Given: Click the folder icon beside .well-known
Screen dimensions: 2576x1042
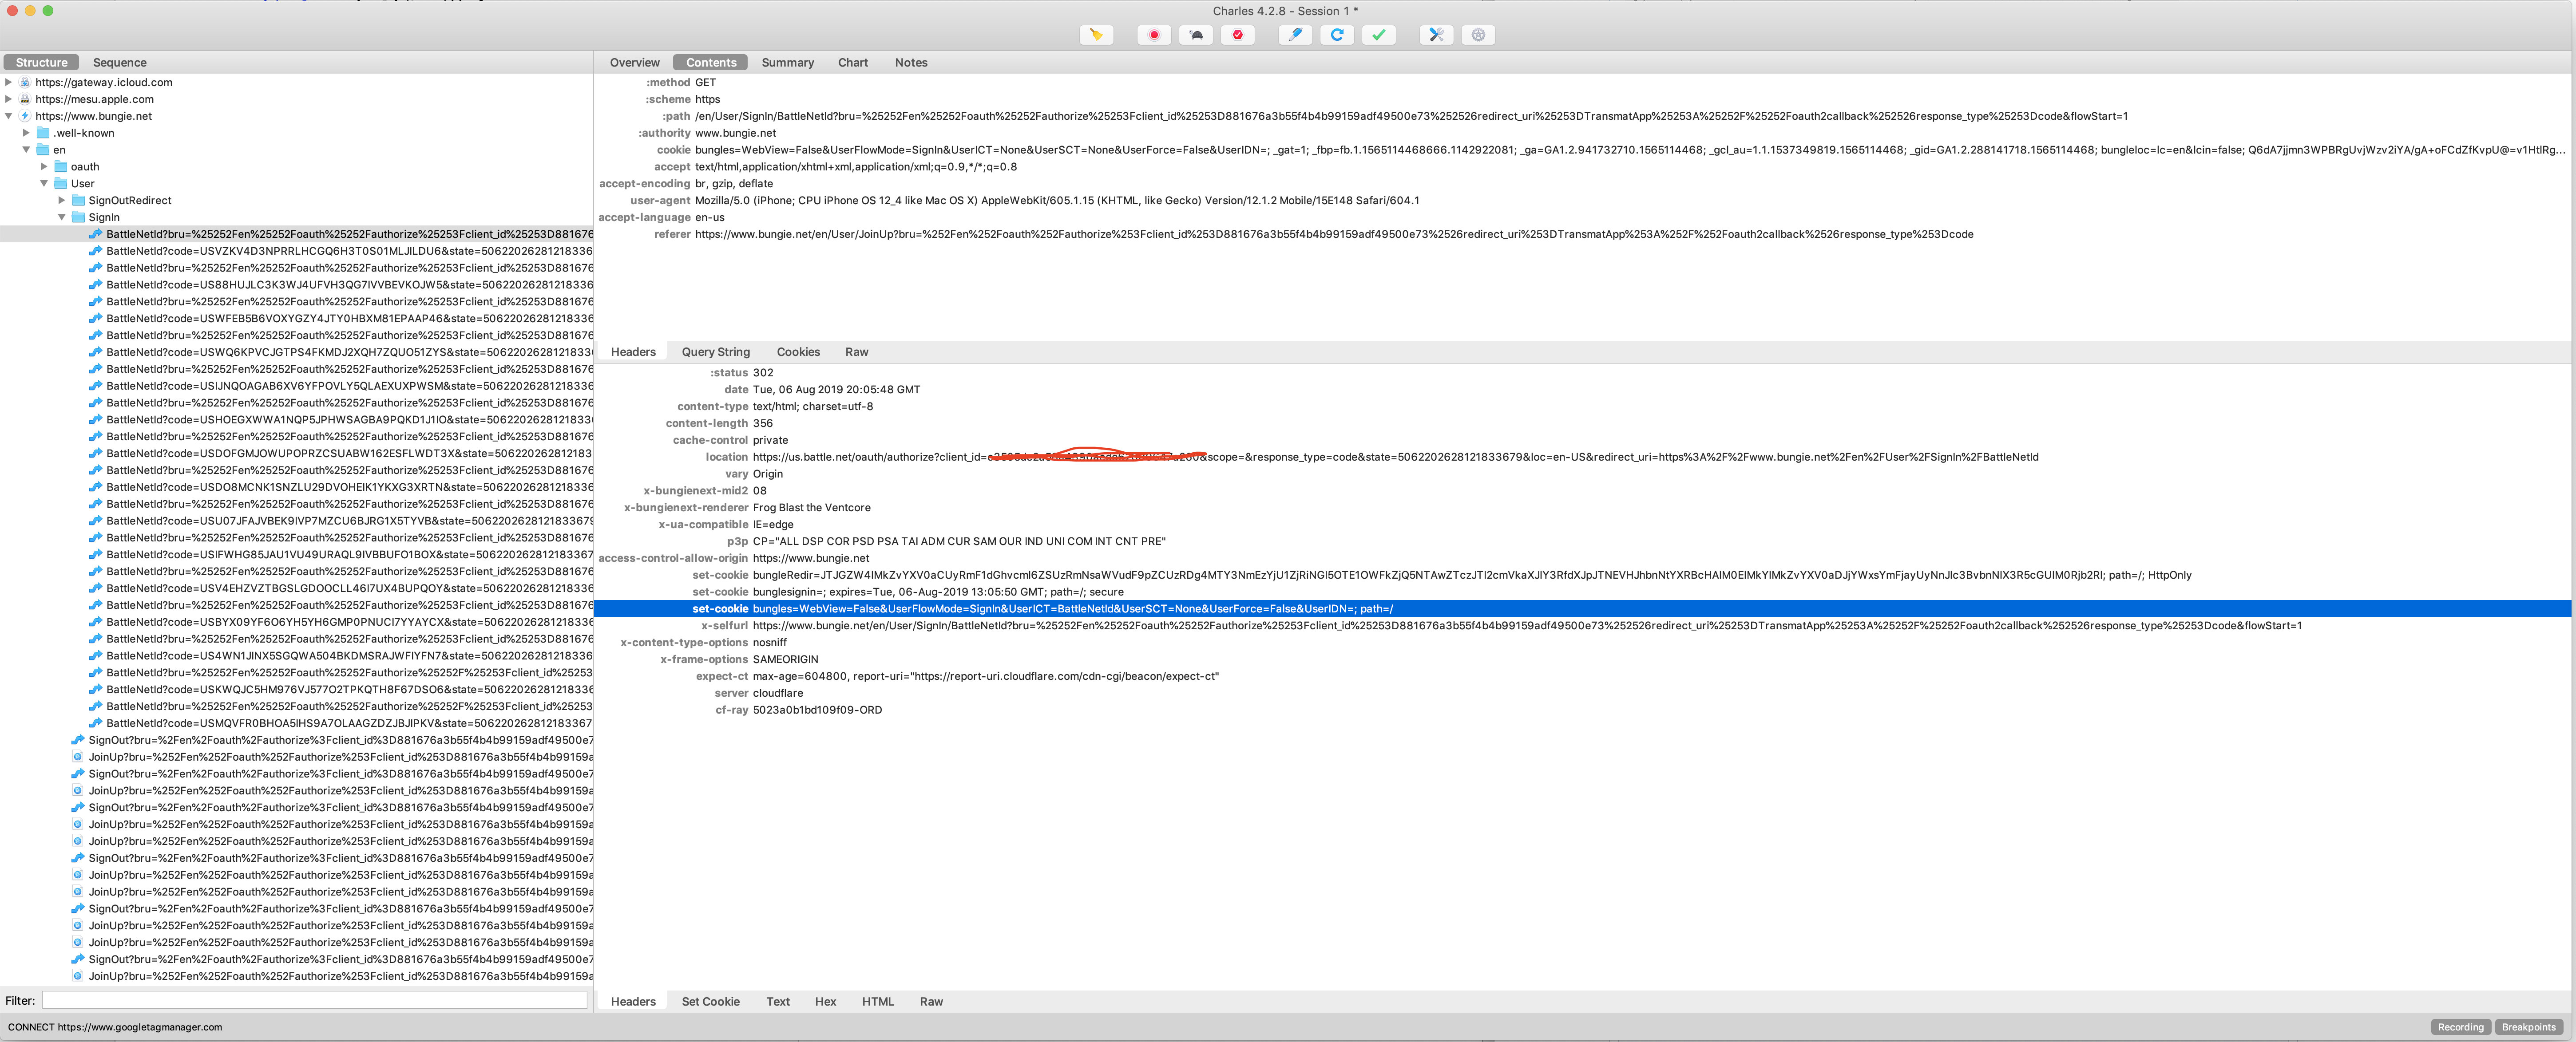Looking at the screenshot, I should [43, 133].
